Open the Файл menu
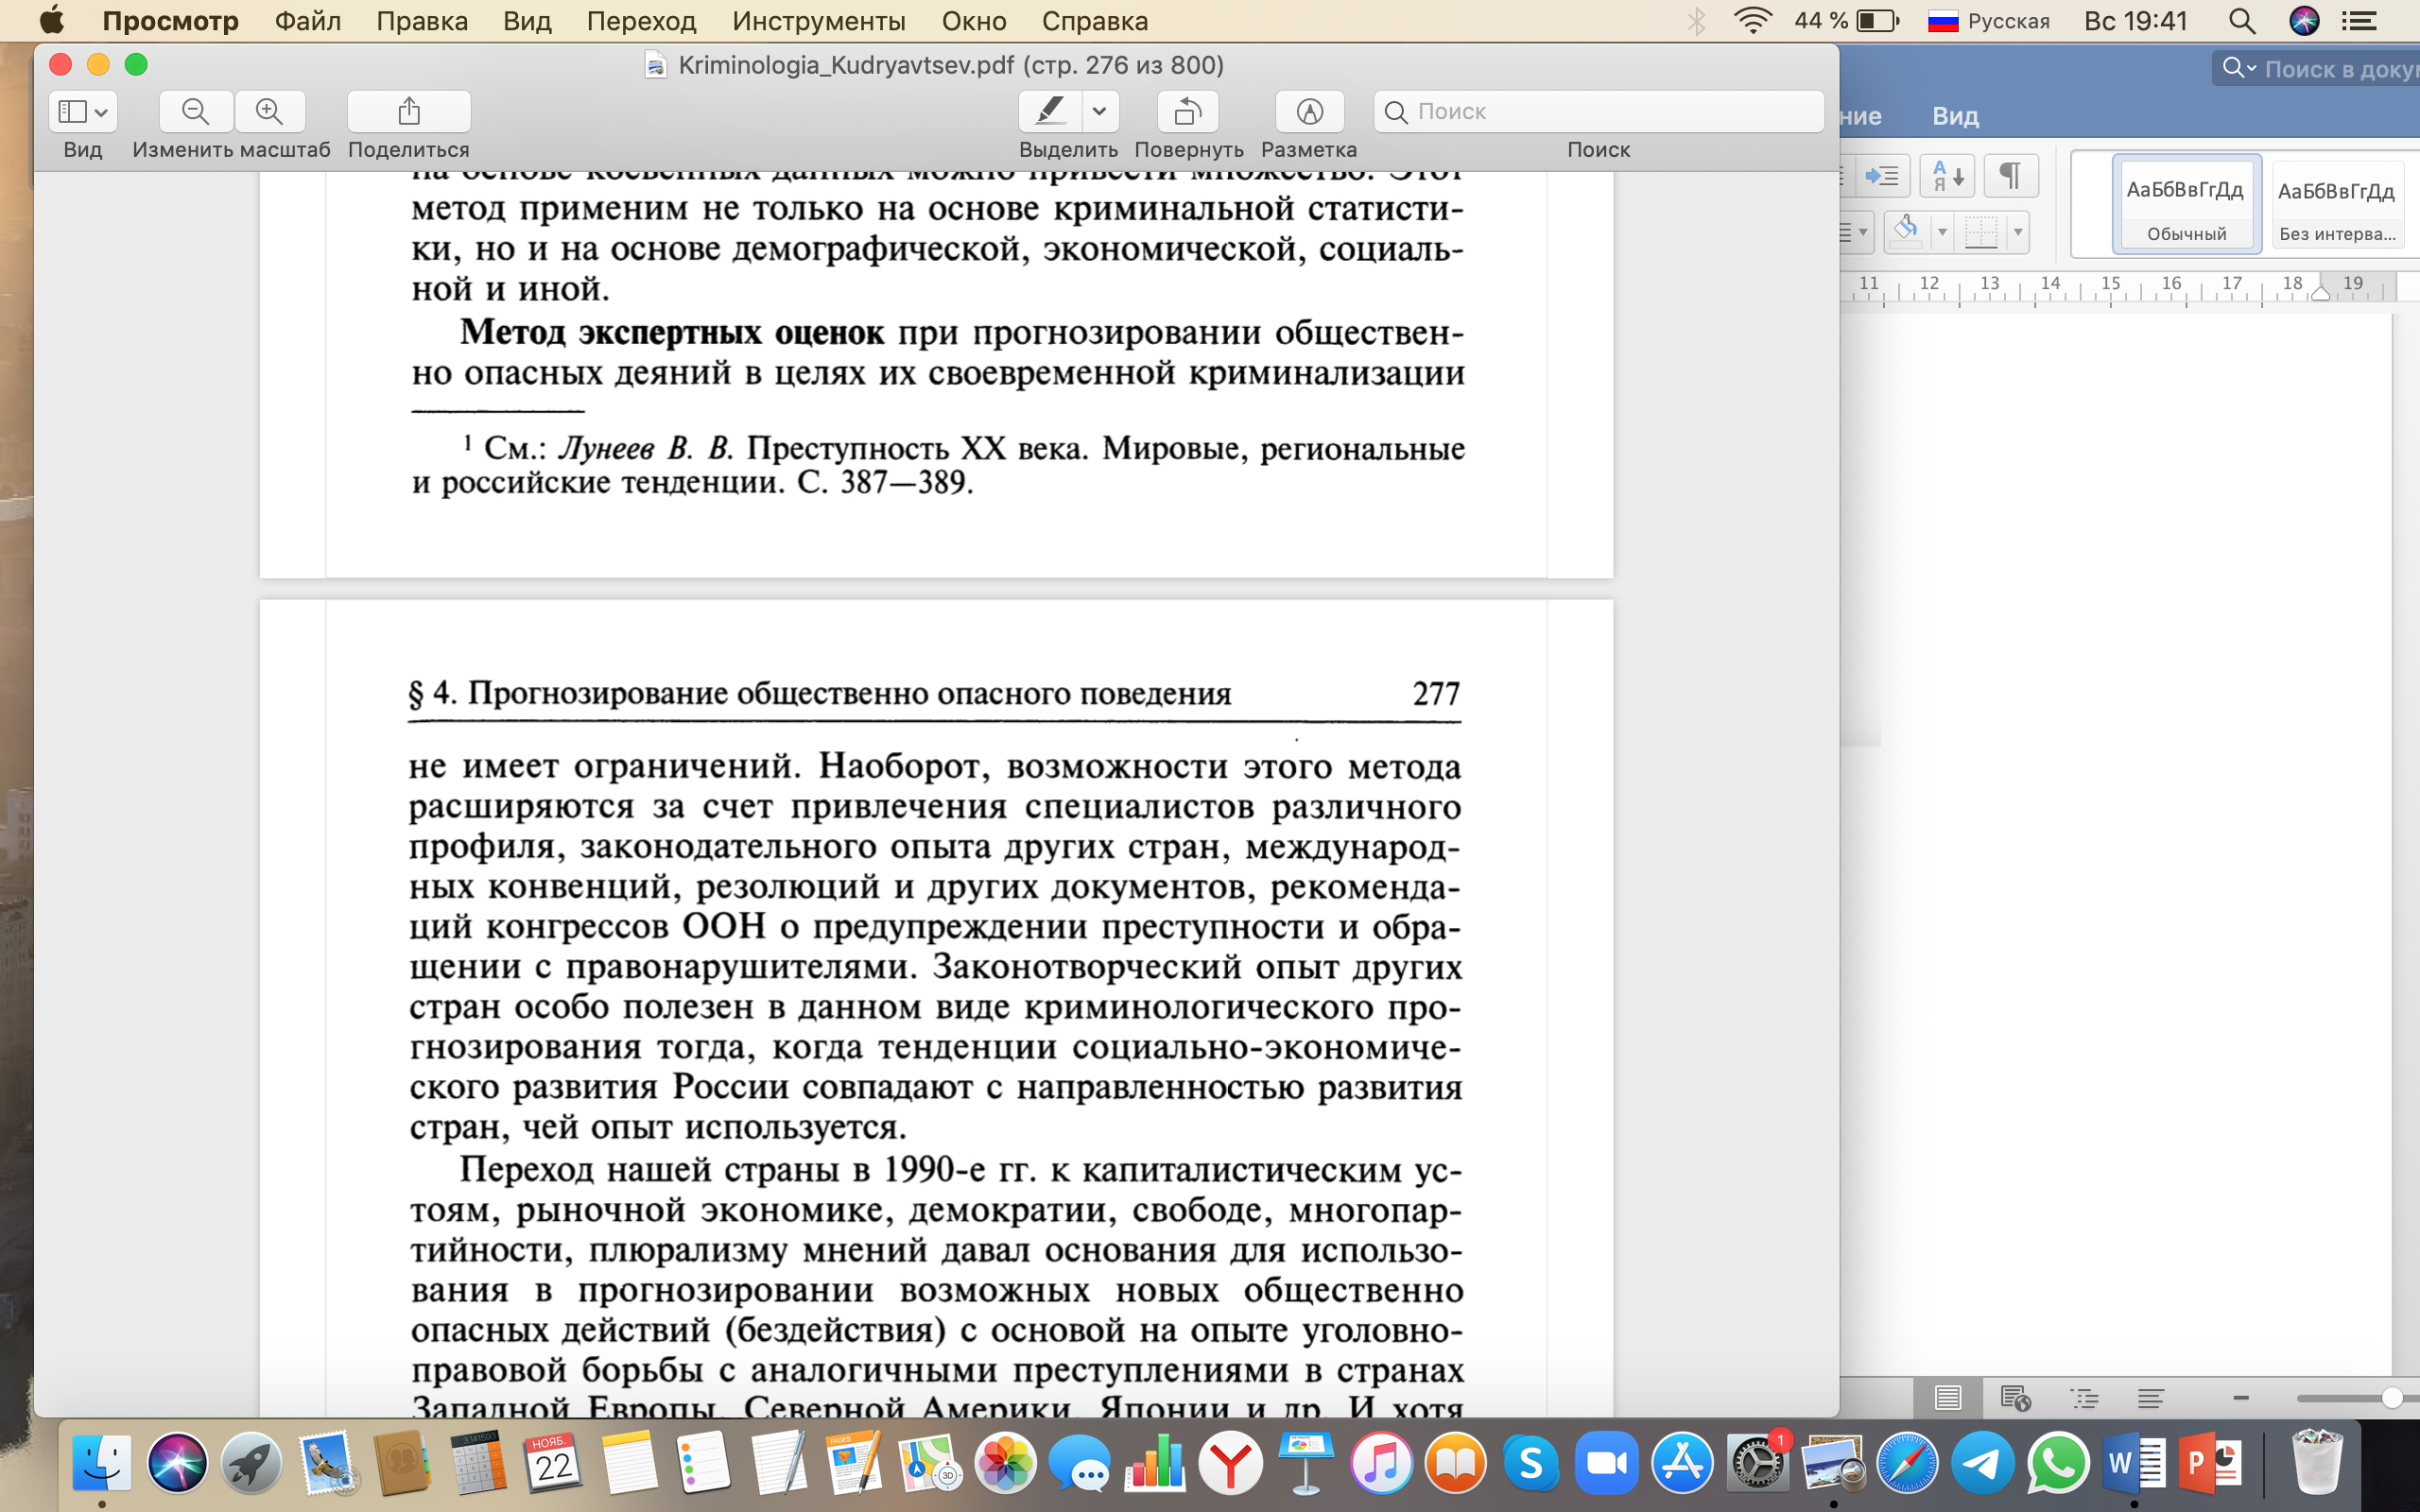This screenshot has height=1512, width=2420. [x=308, y=21]
